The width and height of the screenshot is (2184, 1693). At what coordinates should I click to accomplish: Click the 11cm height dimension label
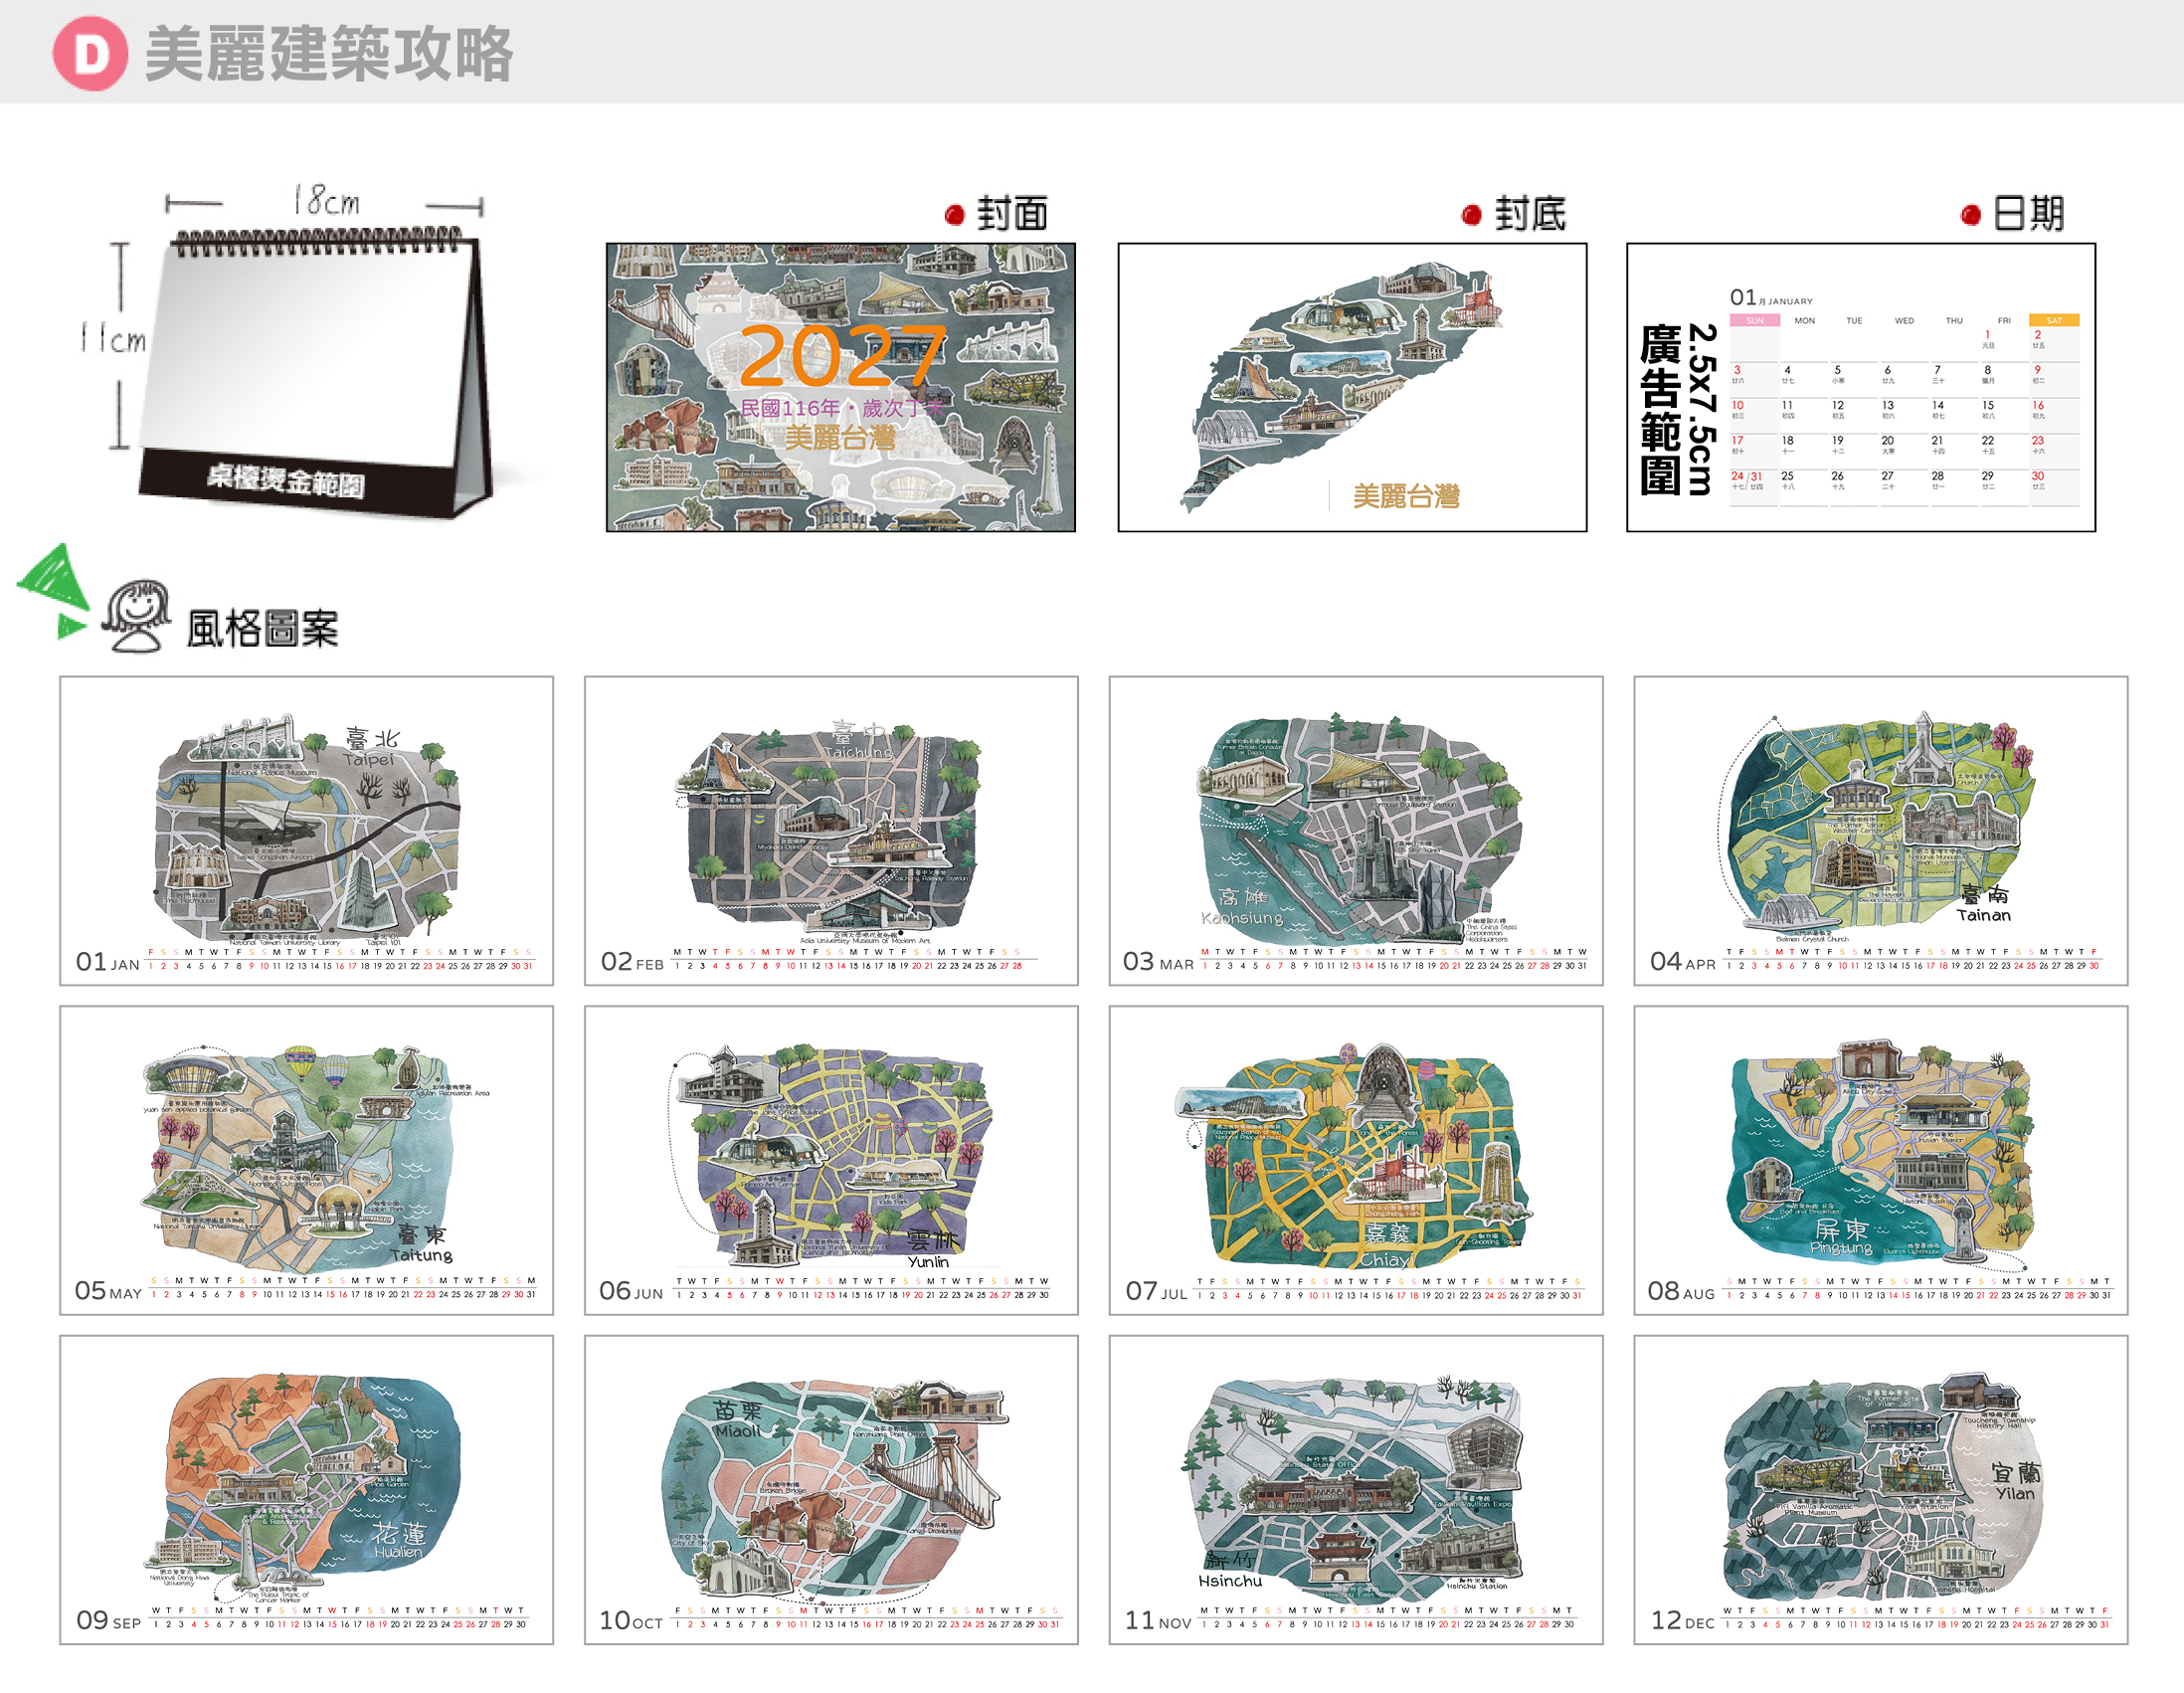tap(113, 339)
